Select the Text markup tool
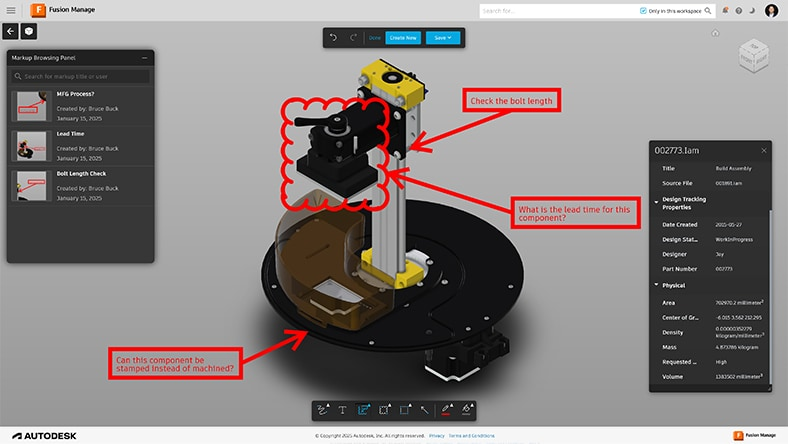 pos(343,409)
